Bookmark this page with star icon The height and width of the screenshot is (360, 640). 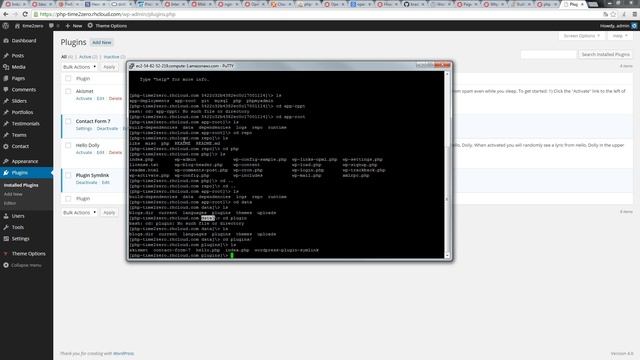click(613, 14)
